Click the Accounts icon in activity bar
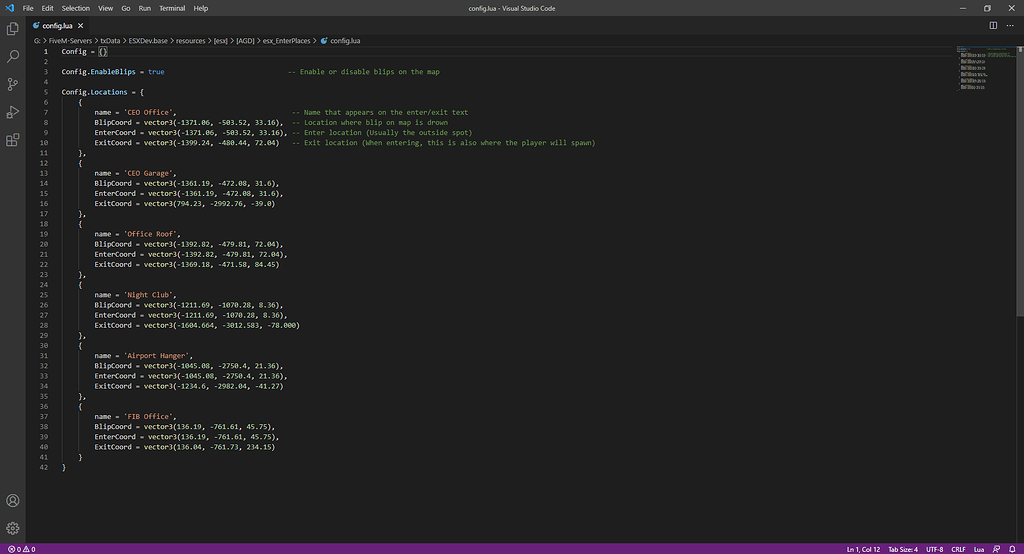 13,500
